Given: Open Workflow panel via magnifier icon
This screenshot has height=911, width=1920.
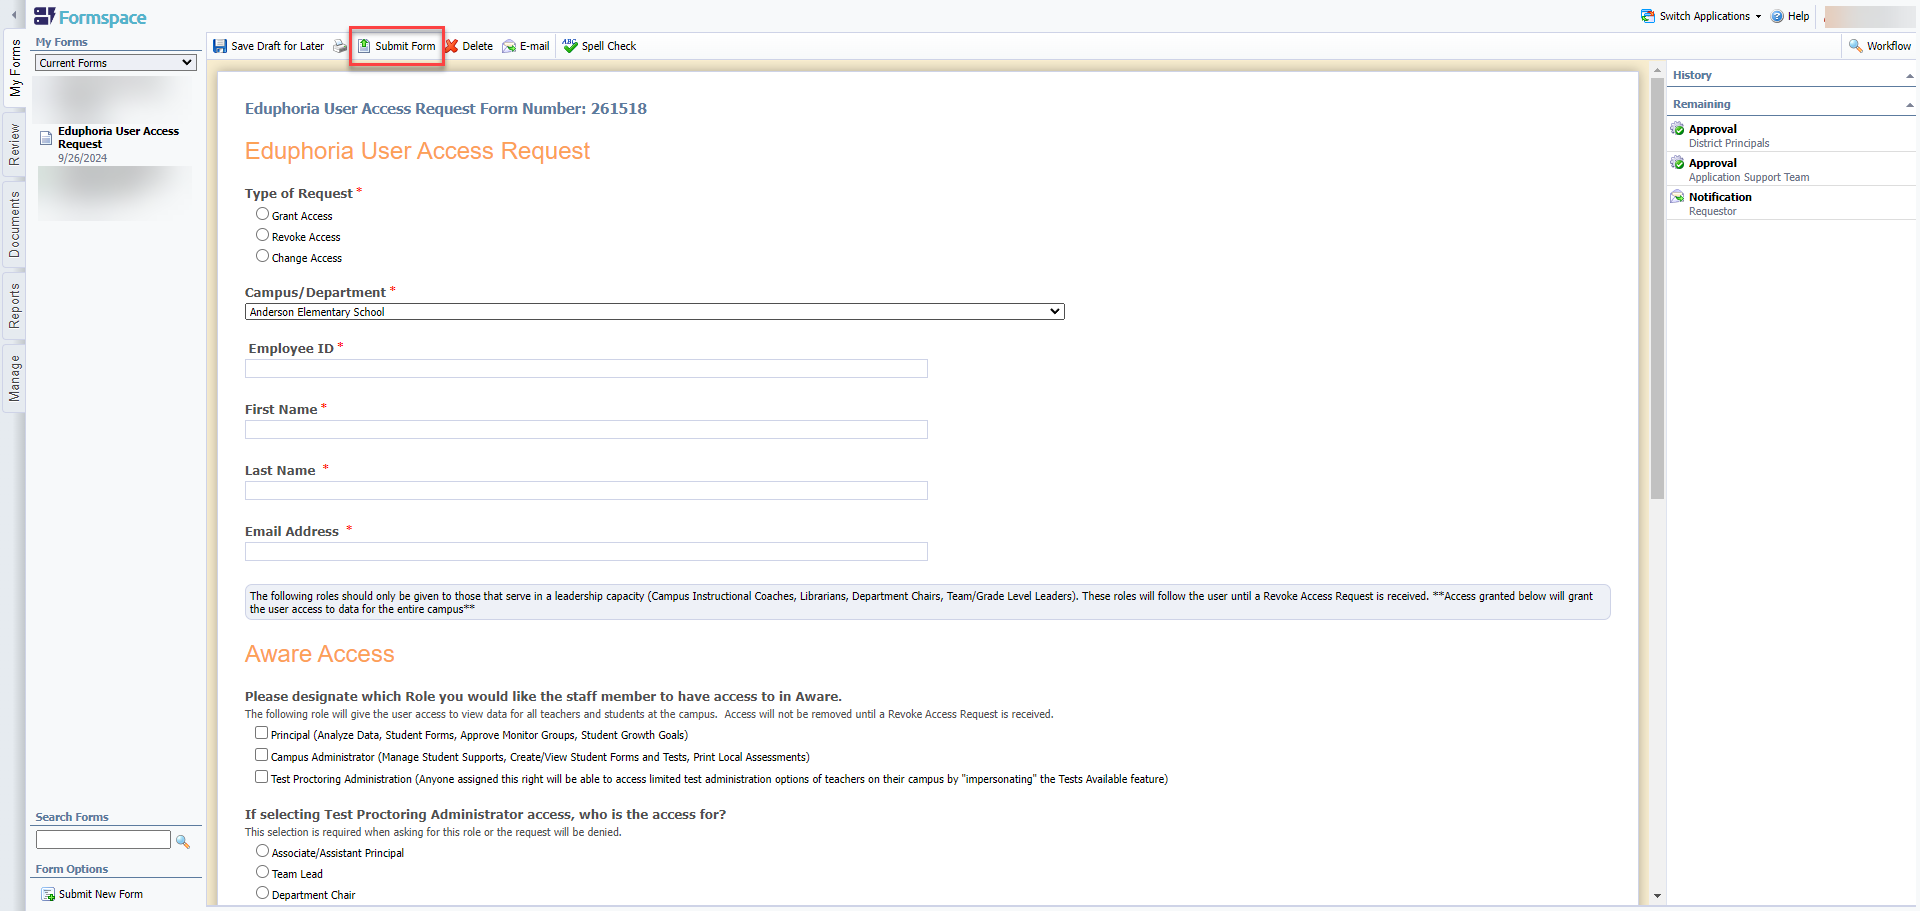Looking at the screenshot, I should pos(1855,46).
